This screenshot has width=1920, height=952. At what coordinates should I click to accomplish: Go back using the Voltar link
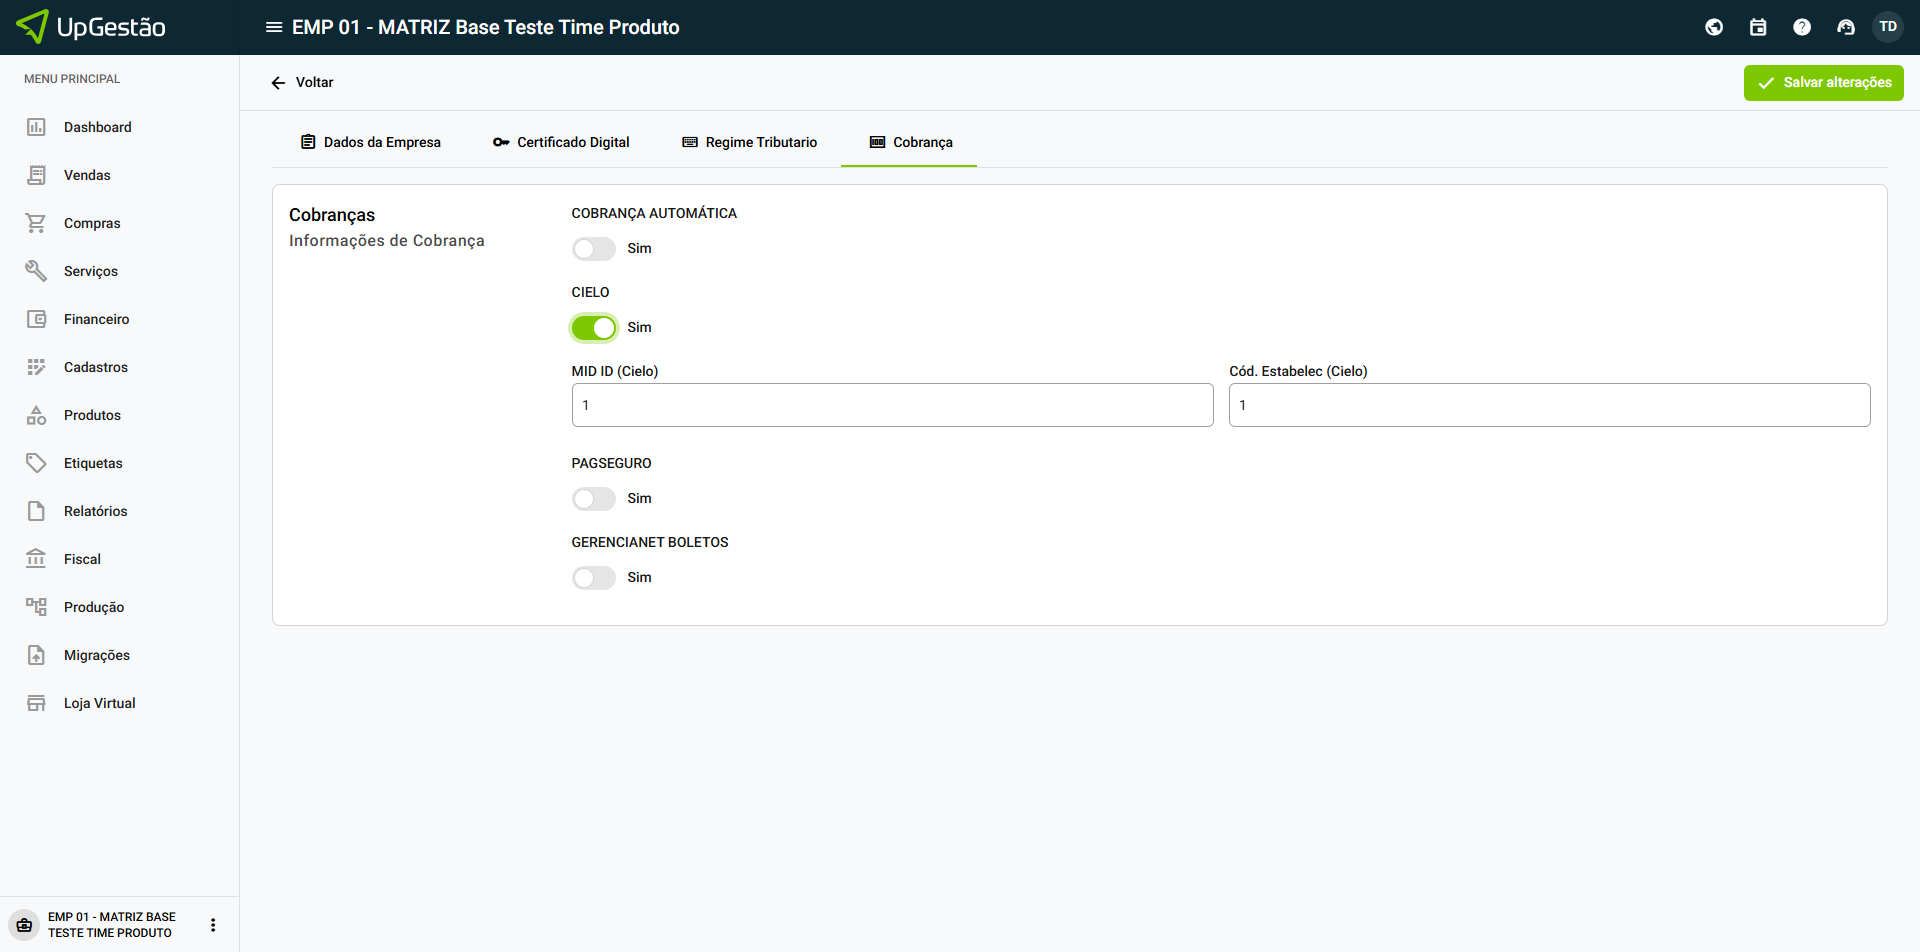pyautogui.click(x=302, y=82)
